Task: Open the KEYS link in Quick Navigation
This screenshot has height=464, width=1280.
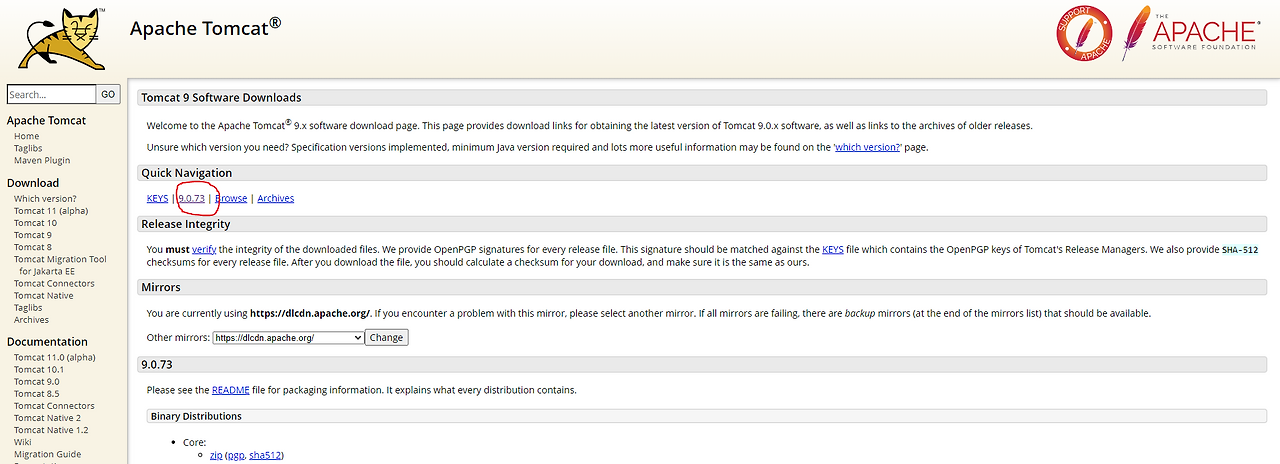Action: pos(157,199)
